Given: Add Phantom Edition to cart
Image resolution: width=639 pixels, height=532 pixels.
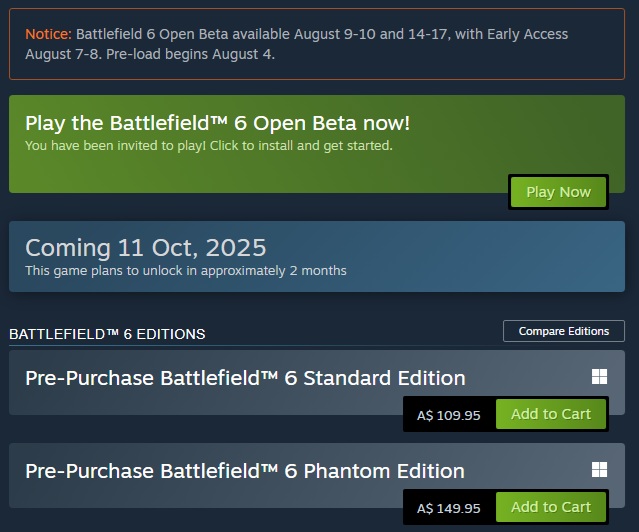Looking at the screenshot, I should point(551,507).
